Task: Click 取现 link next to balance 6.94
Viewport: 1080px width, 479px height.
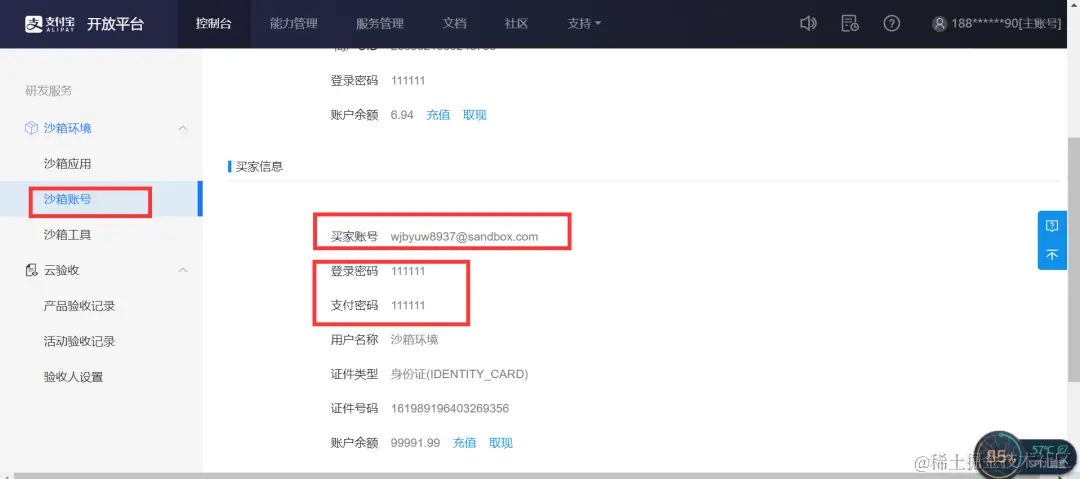Action: coord(475,115)
